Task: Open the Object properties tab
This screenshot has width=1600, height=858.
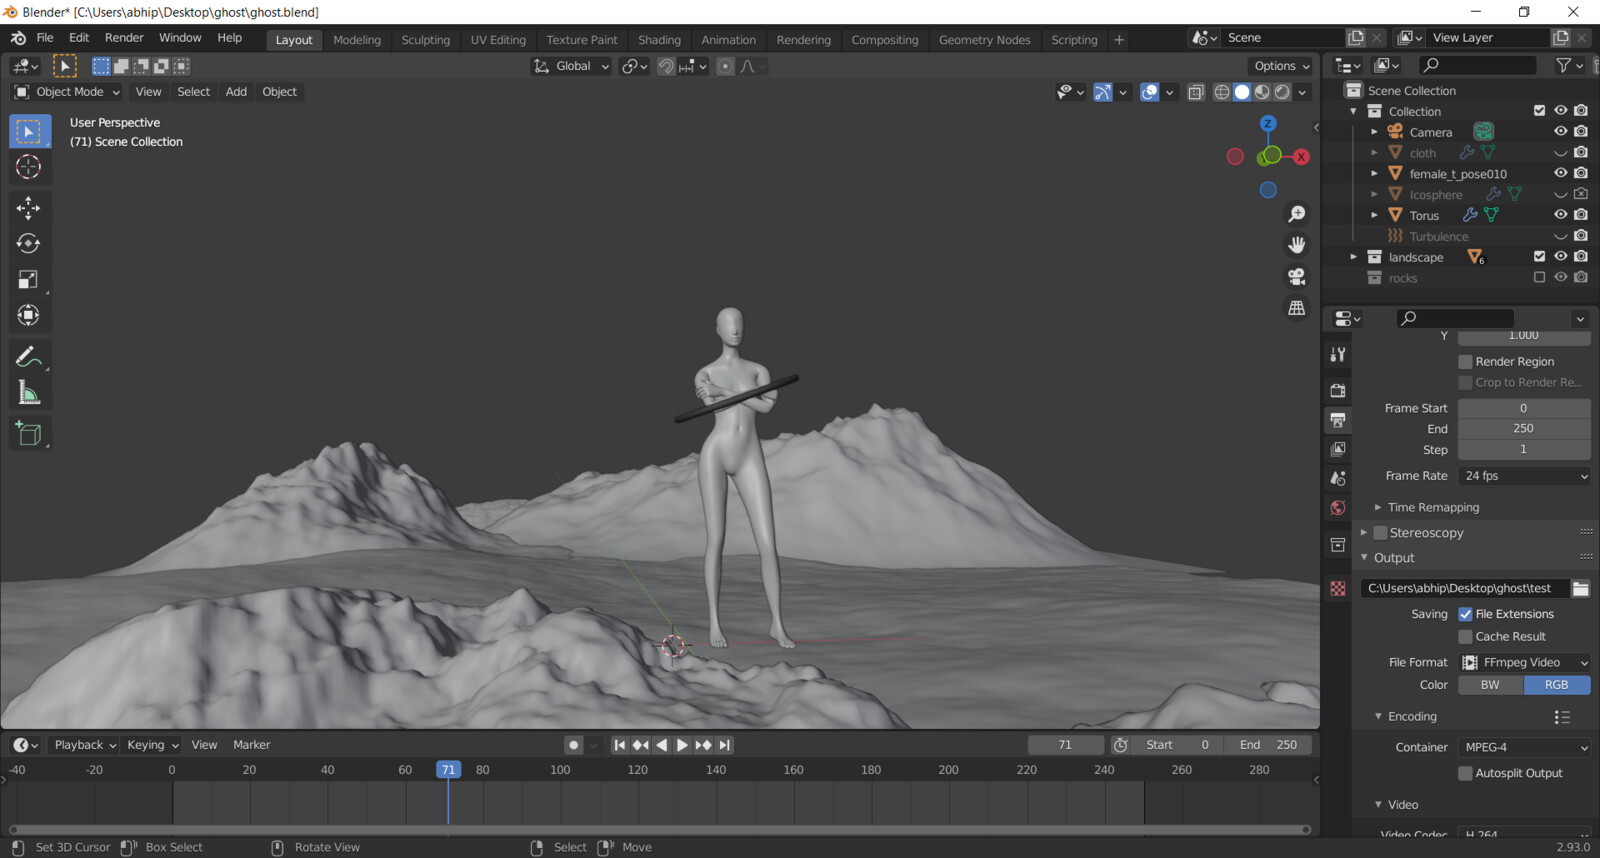Action: click(x=1338, y=545)
